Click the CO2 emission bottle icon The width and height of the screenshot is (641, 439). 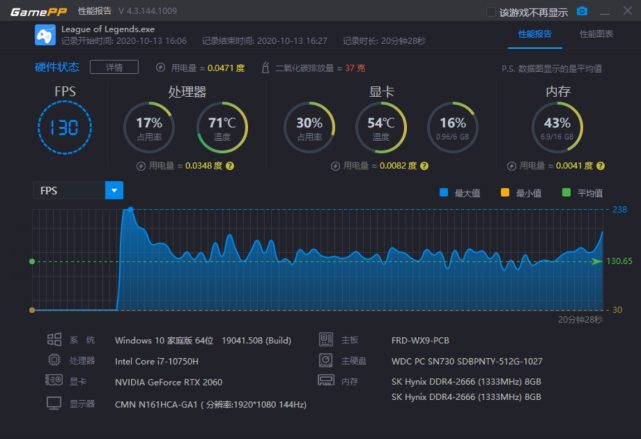265,67
